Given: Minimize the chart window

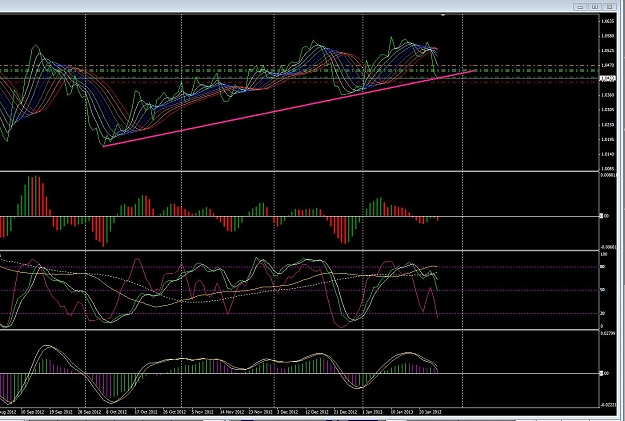Looking at the screenshot, I should click(x=580, y=7).
